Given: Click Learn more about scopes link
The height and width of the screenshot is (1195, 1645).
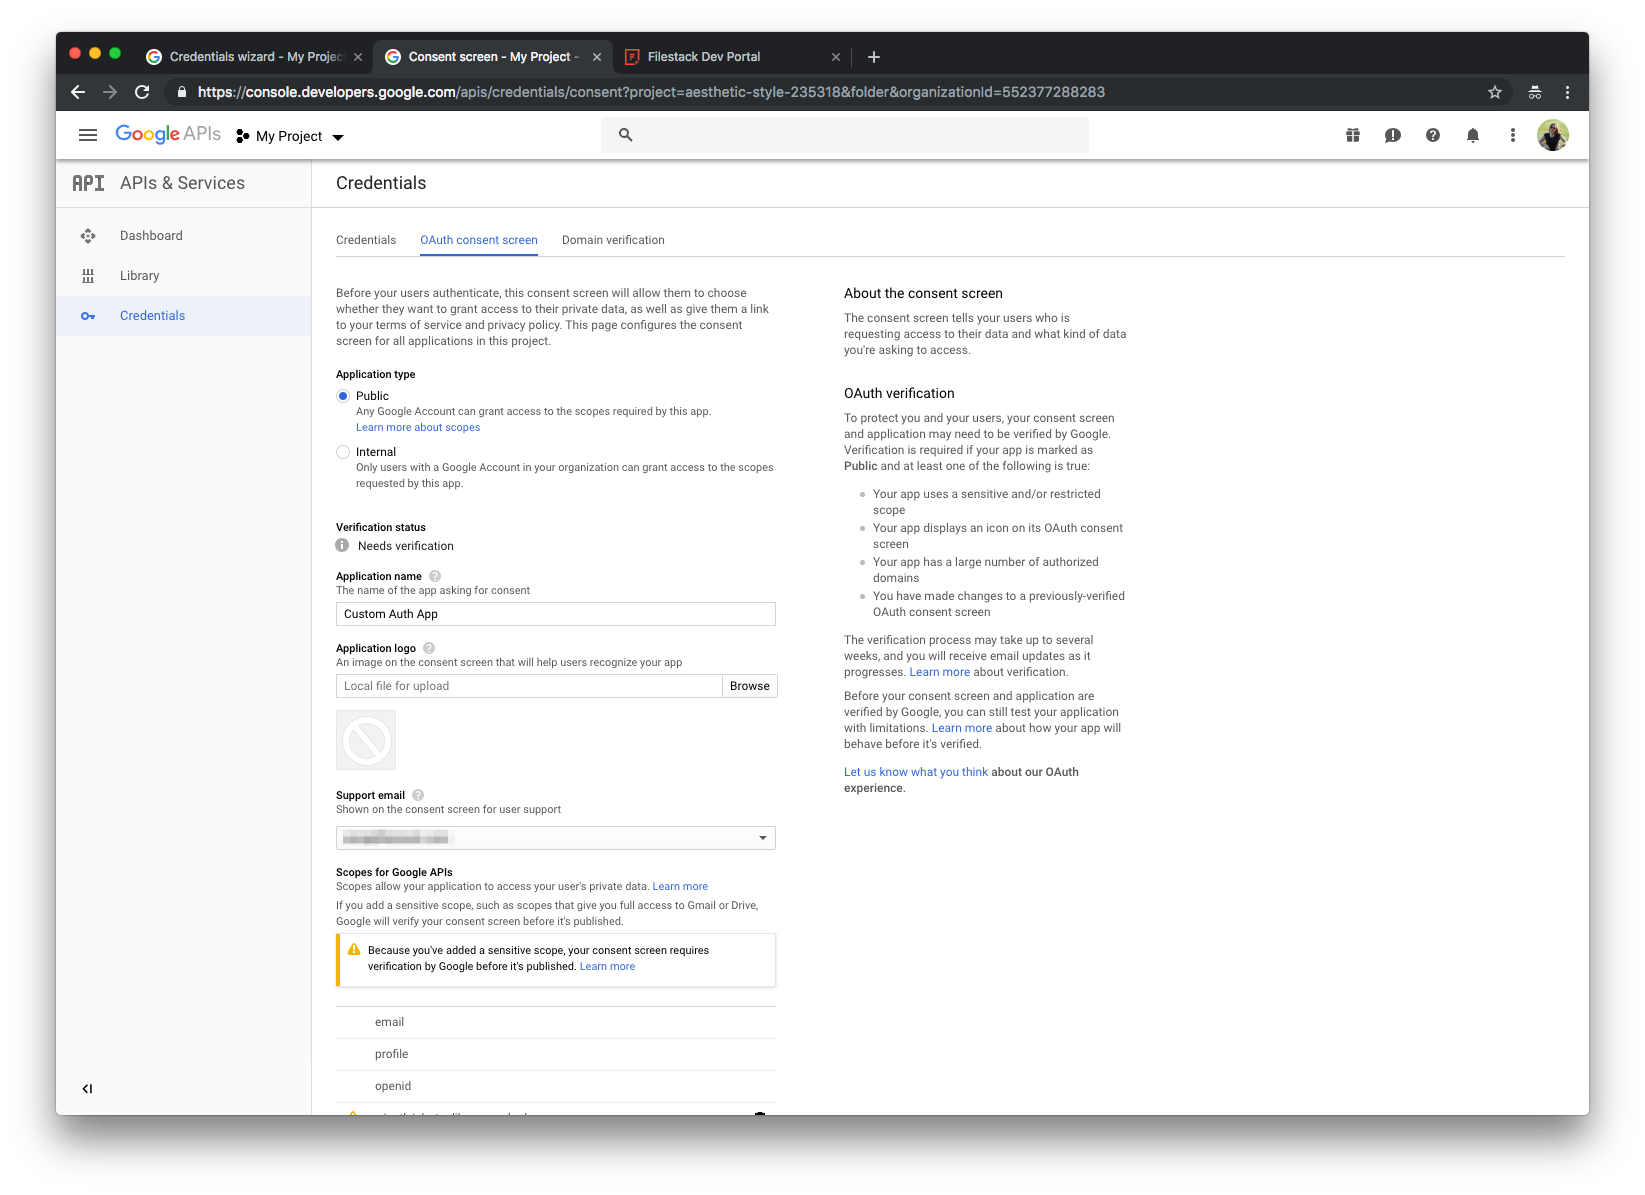Looking at the screenshot, I should point(418,428).
